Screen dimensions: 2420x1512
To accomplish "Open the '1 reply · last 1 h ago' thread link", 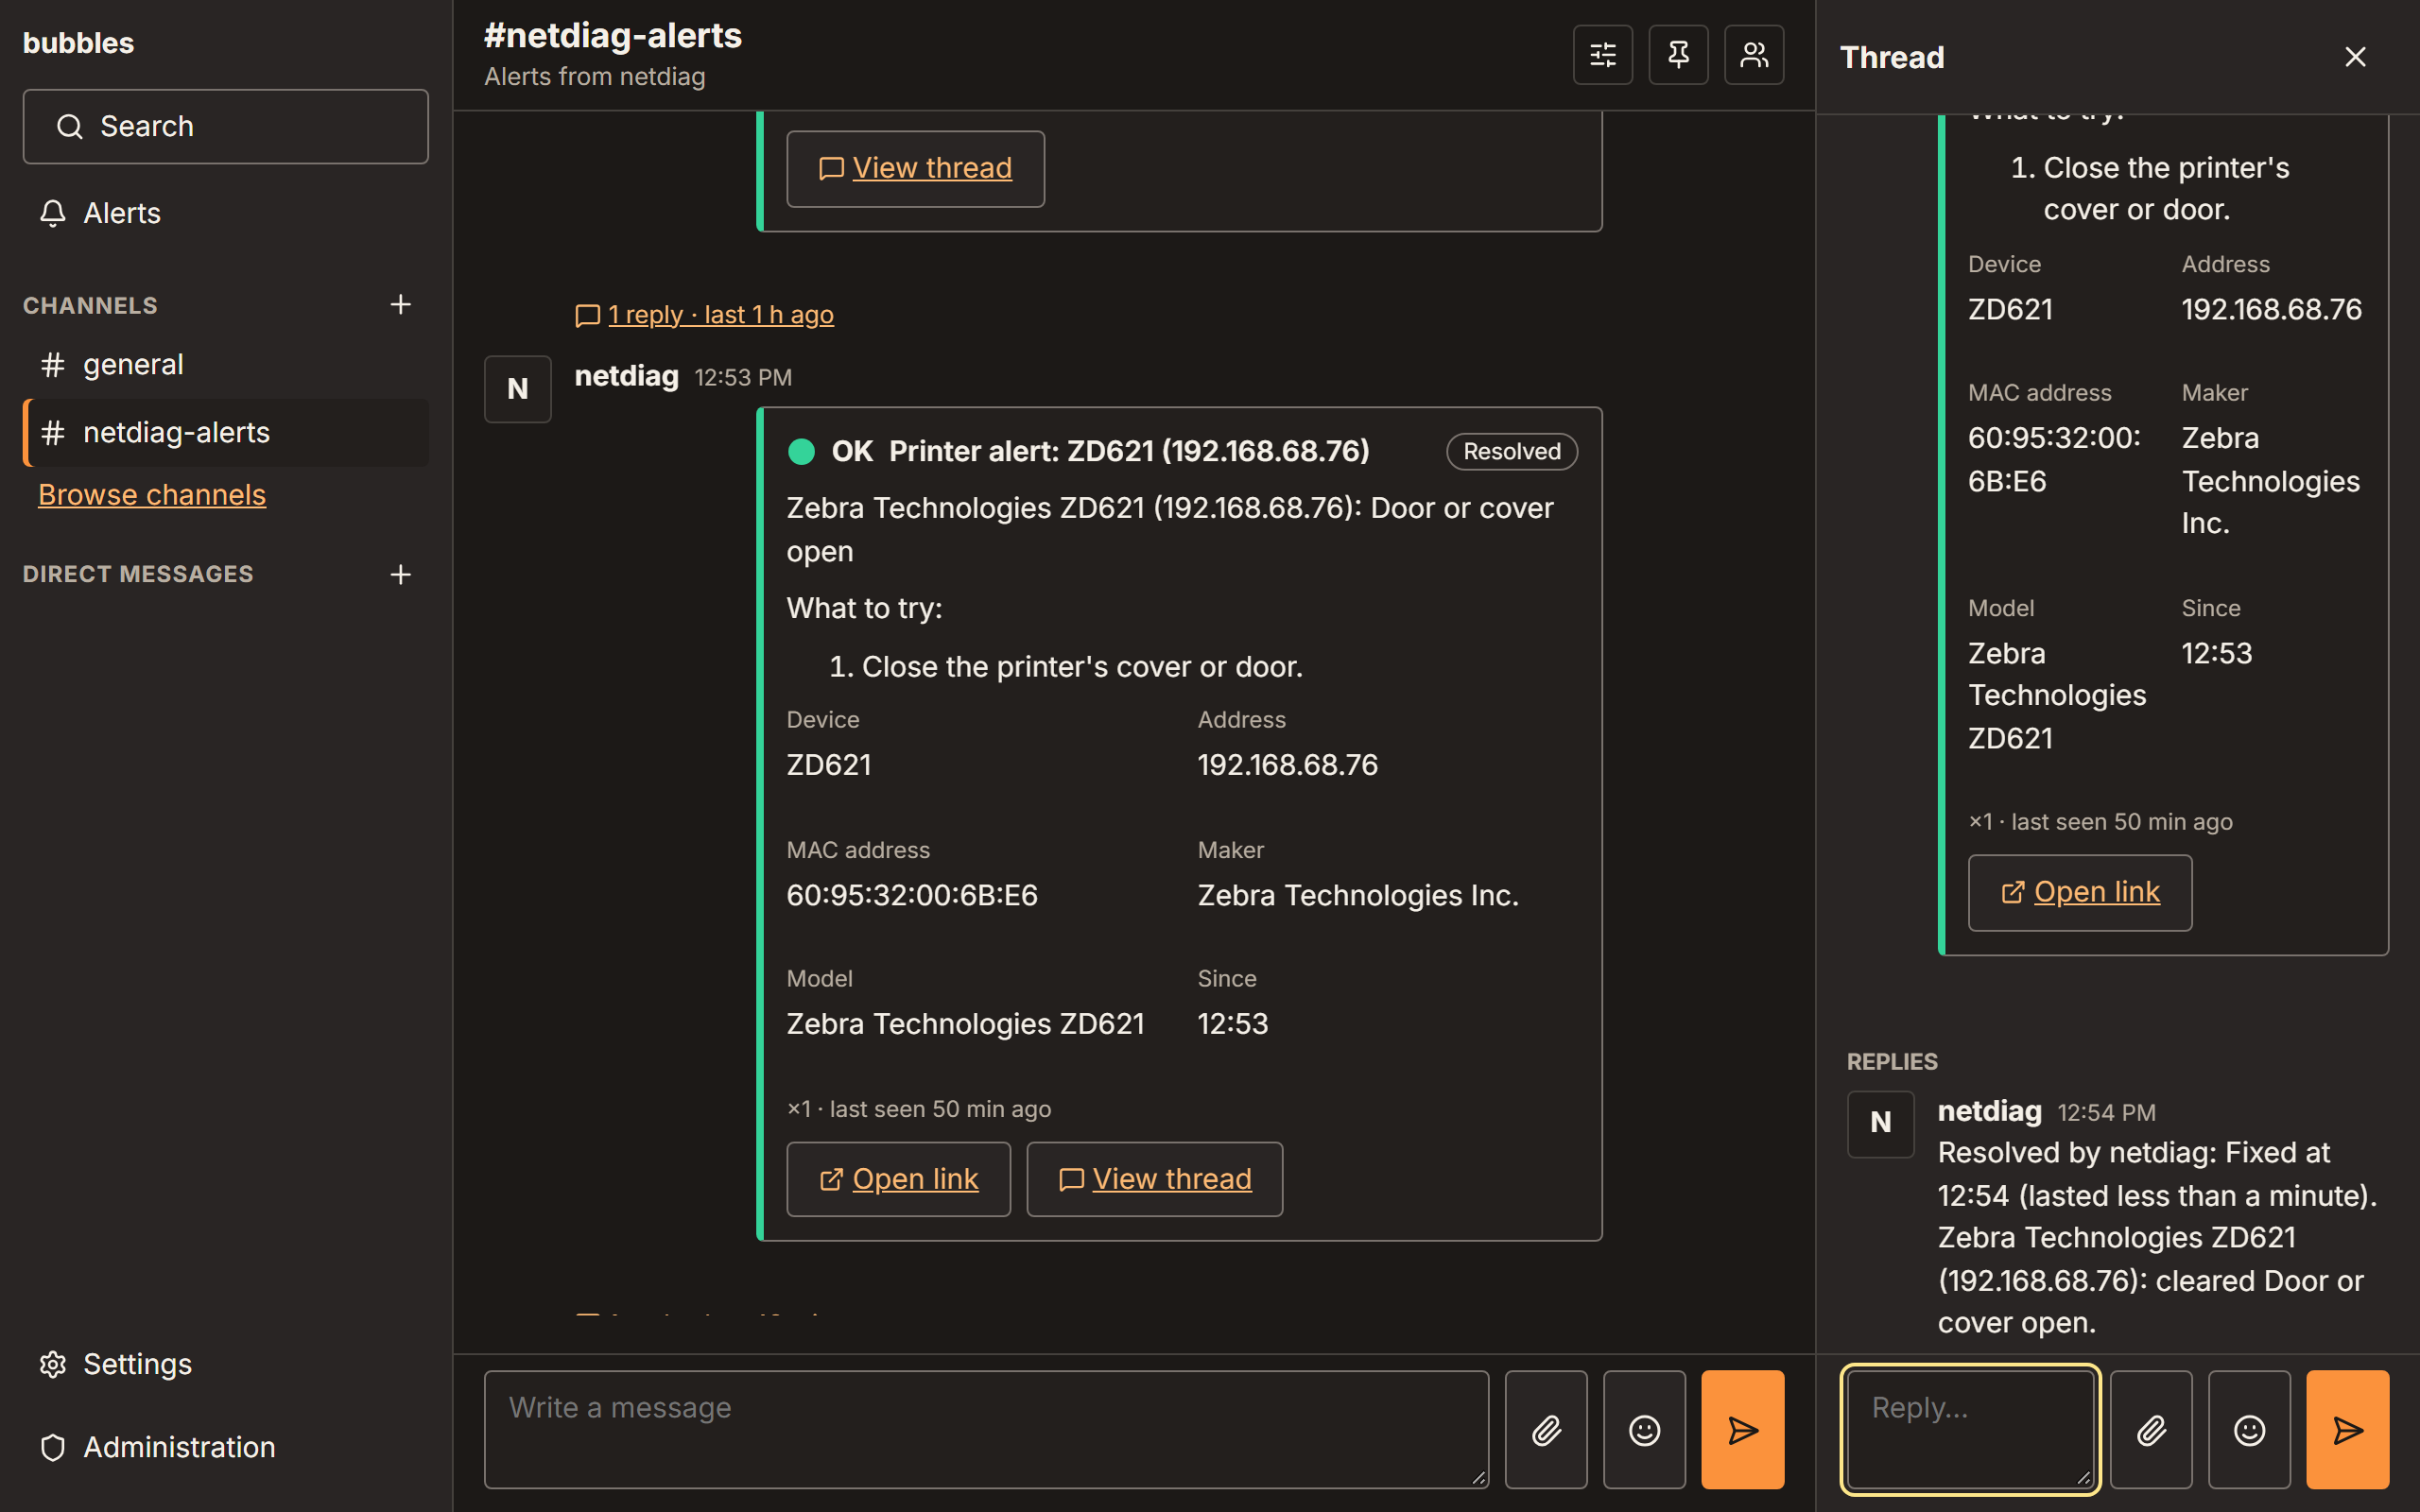I will (x=704, y=314).
